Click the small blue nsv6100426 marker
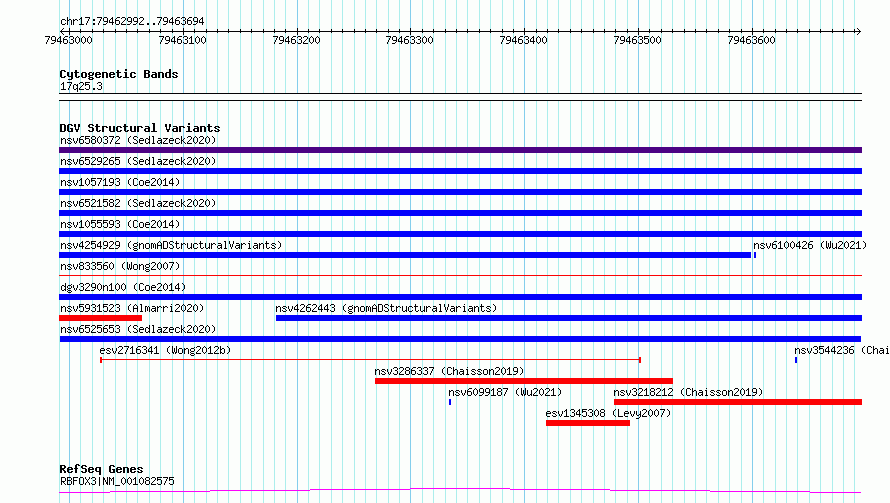Screen dimensions: 890x503 point(755,255)
